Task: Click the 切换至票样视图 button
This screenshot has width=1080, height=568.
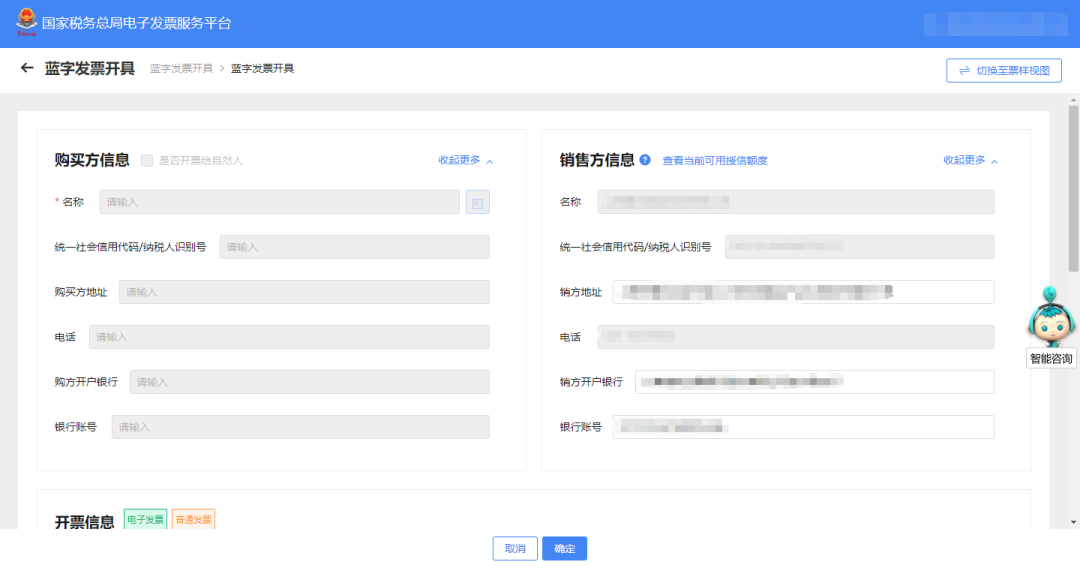Action: (1004, 71)
